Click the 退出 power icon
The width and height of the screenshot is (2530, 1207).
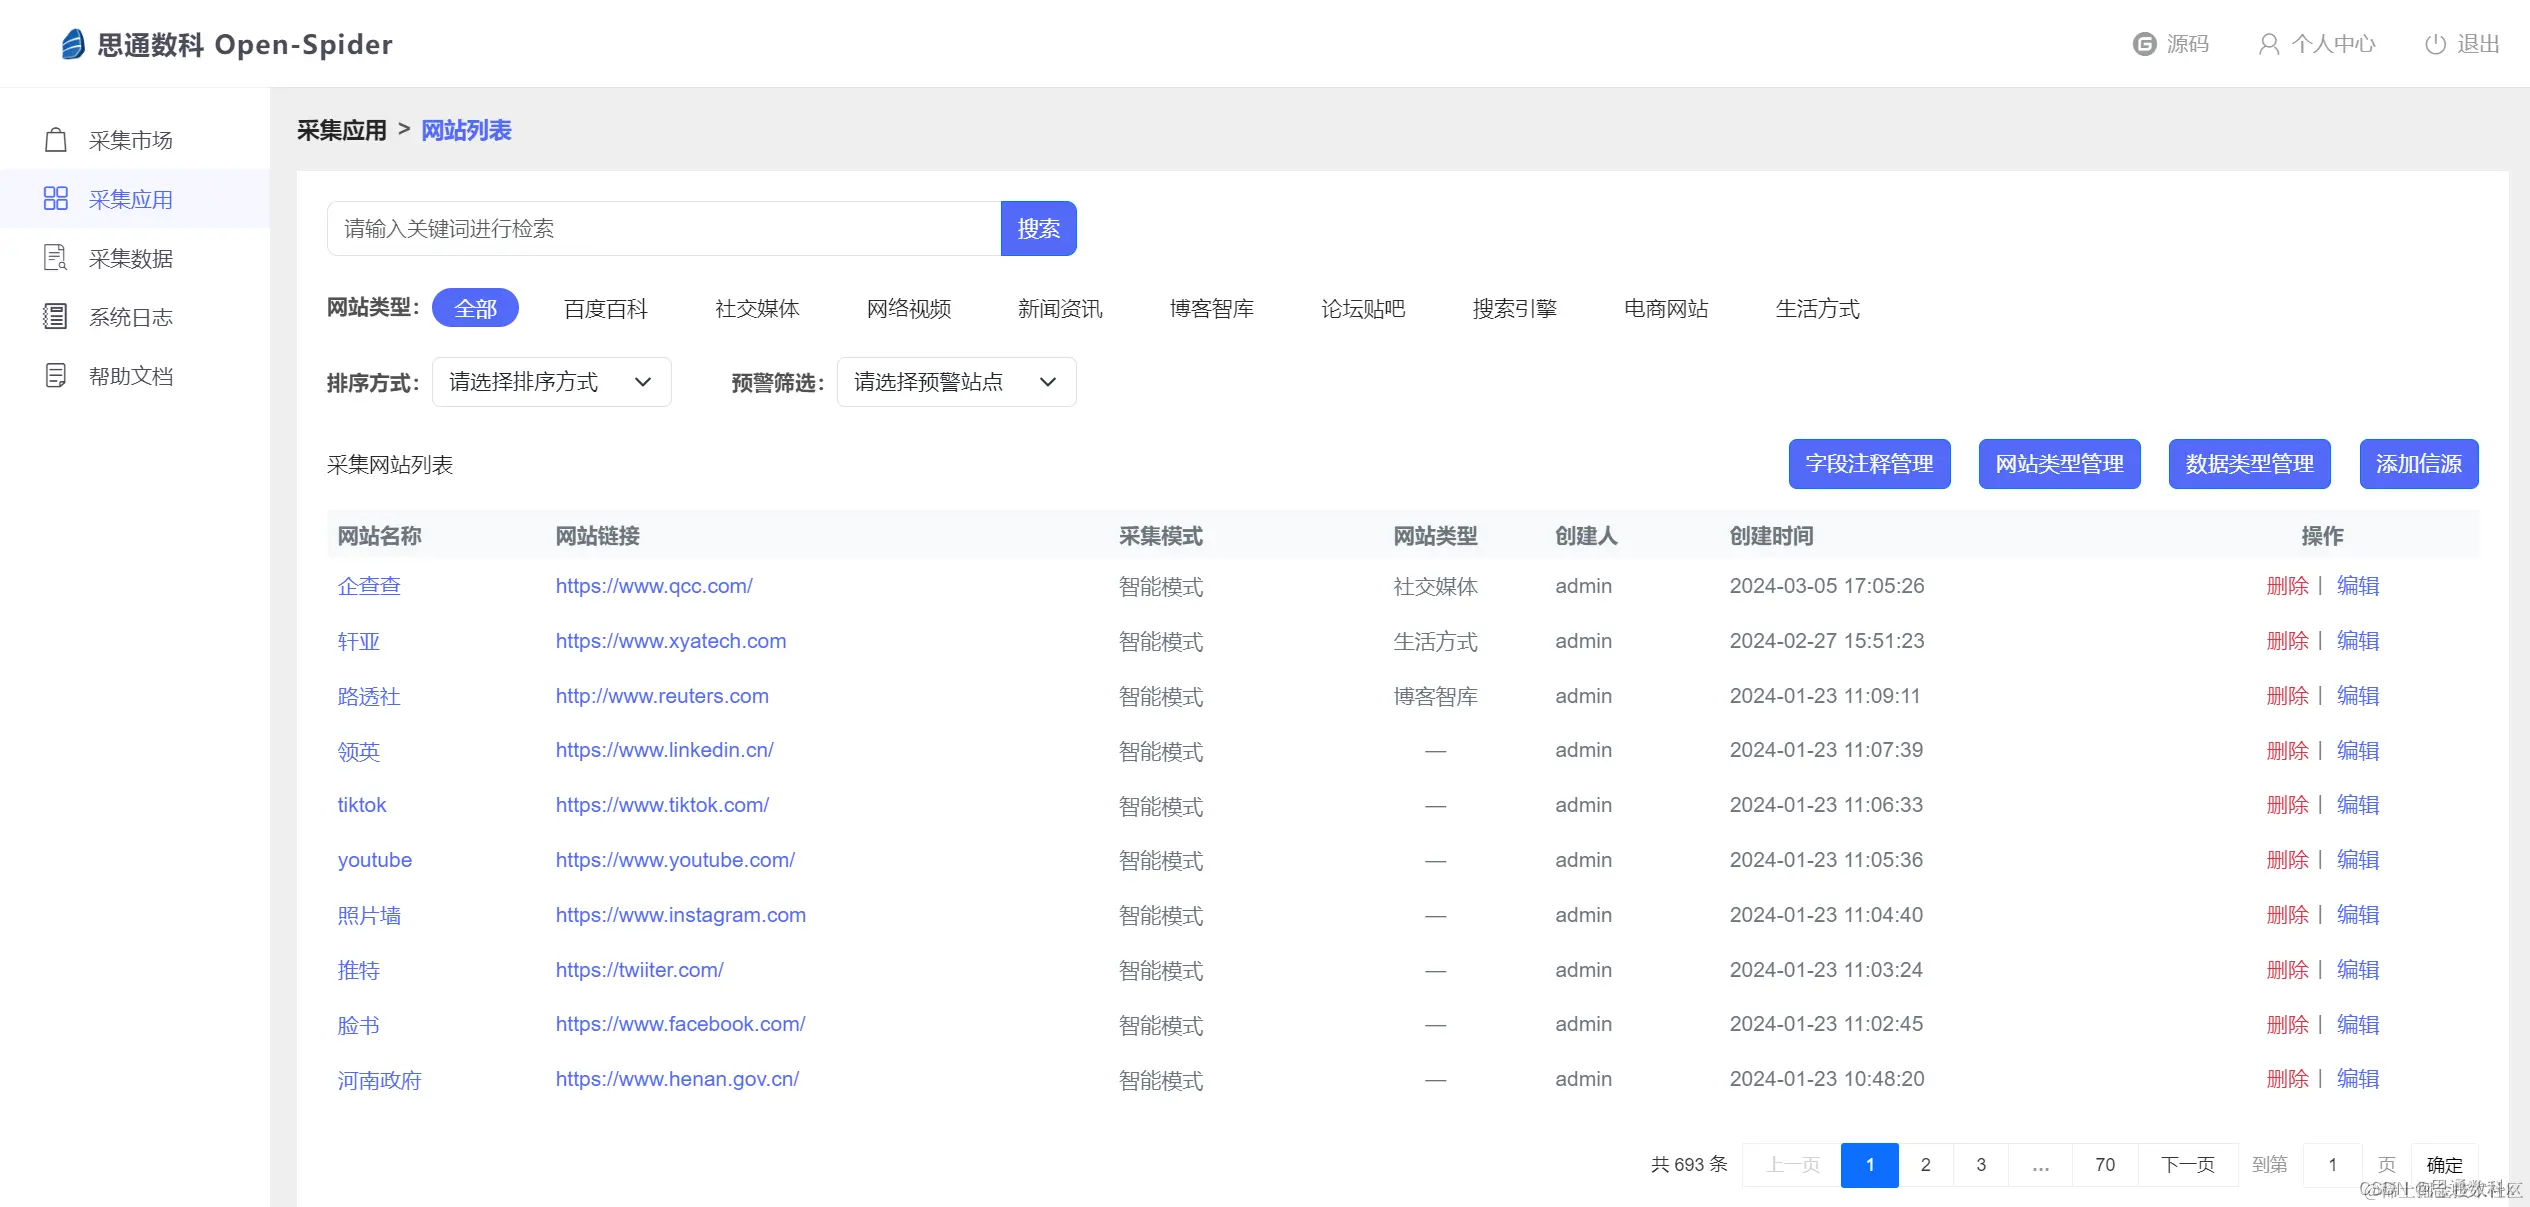tap(2435, 44)
